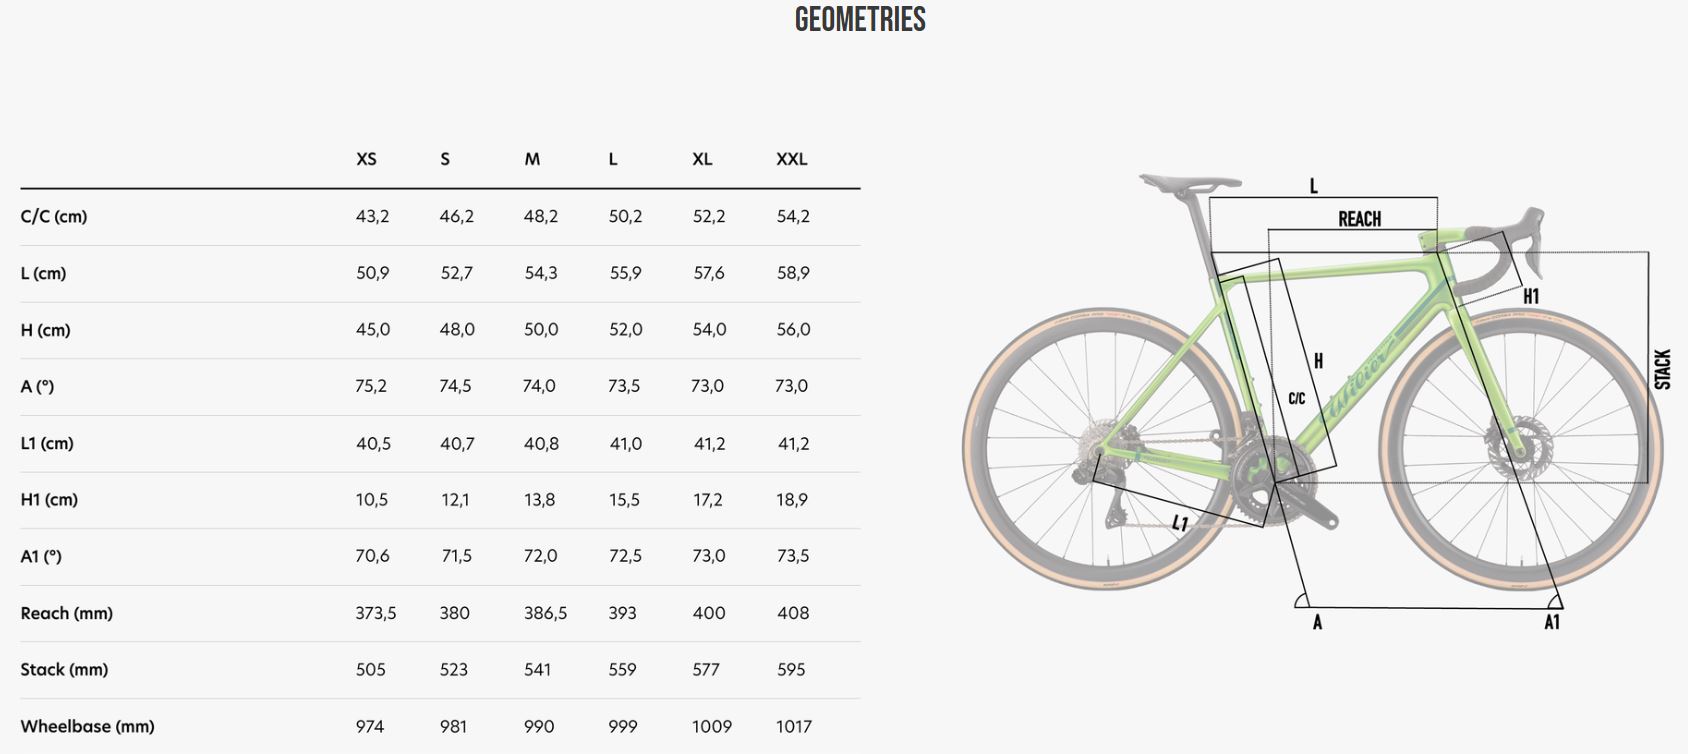1688x754 pixels.
Task: Select the XXL size column header
Action: (x=791, y=159)
